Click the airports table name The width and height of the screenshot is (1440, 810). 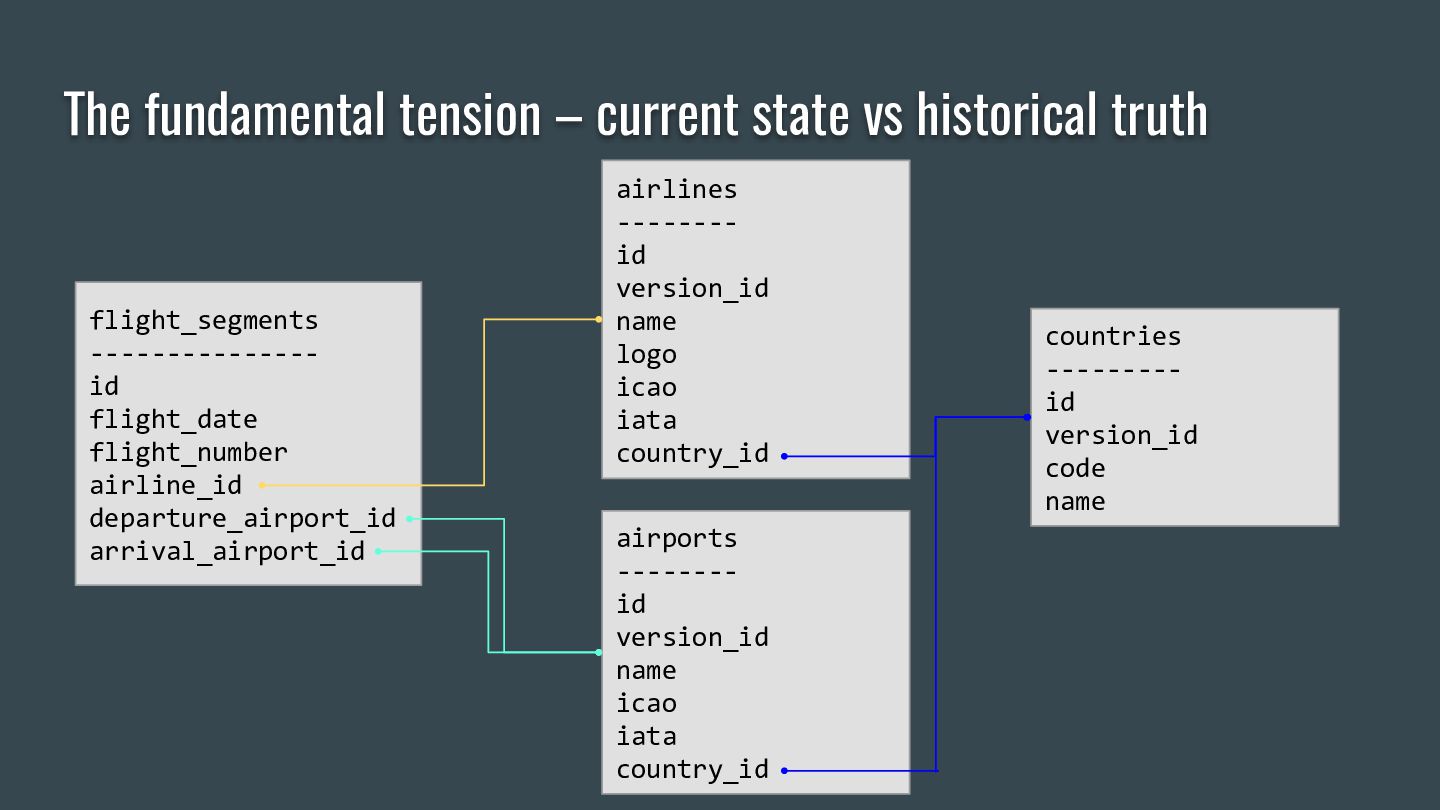coord(677,539)
